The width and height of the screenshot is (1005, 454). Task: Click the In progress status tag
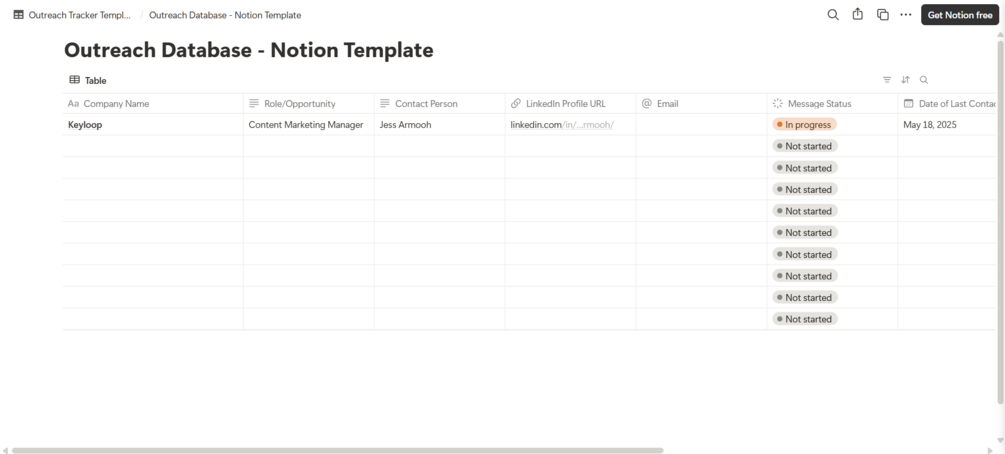[805, 125]
